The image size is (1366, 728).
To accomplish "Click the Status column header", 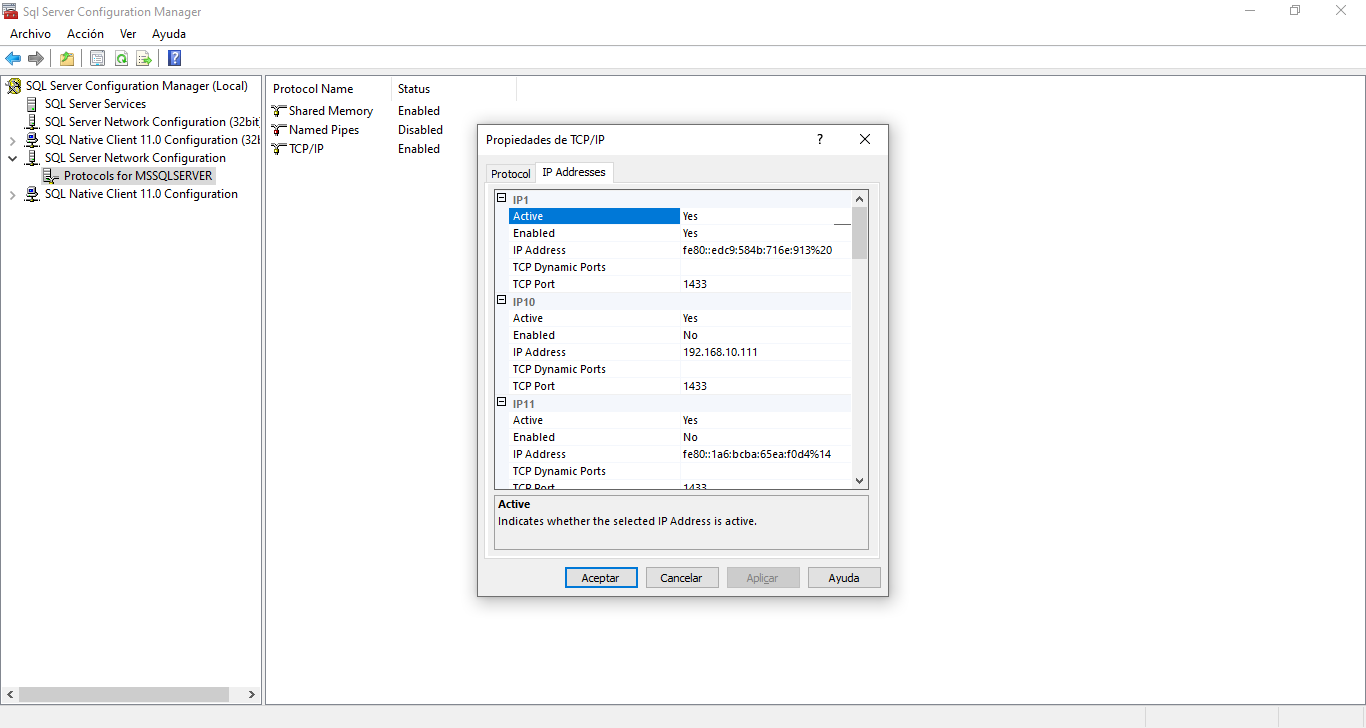I will click(x=454, y=89).
